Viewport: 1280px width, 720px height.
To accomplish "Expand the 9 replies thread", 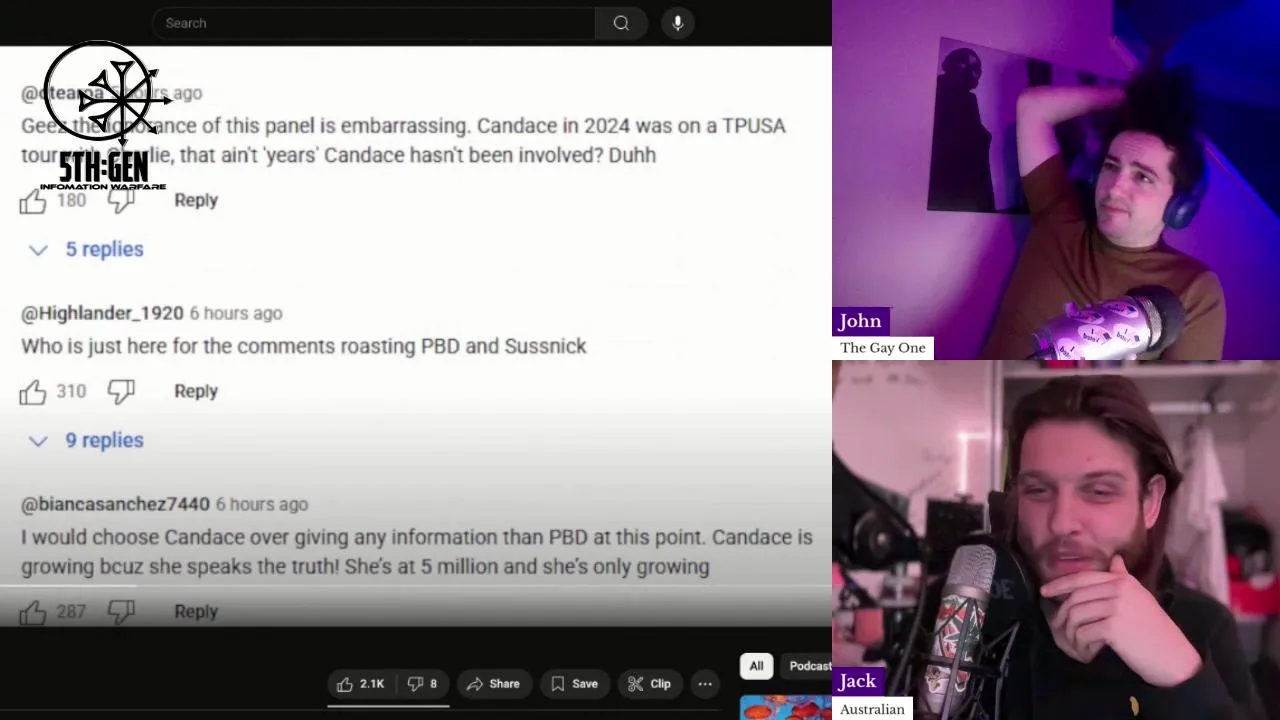I will click(87, 440).
